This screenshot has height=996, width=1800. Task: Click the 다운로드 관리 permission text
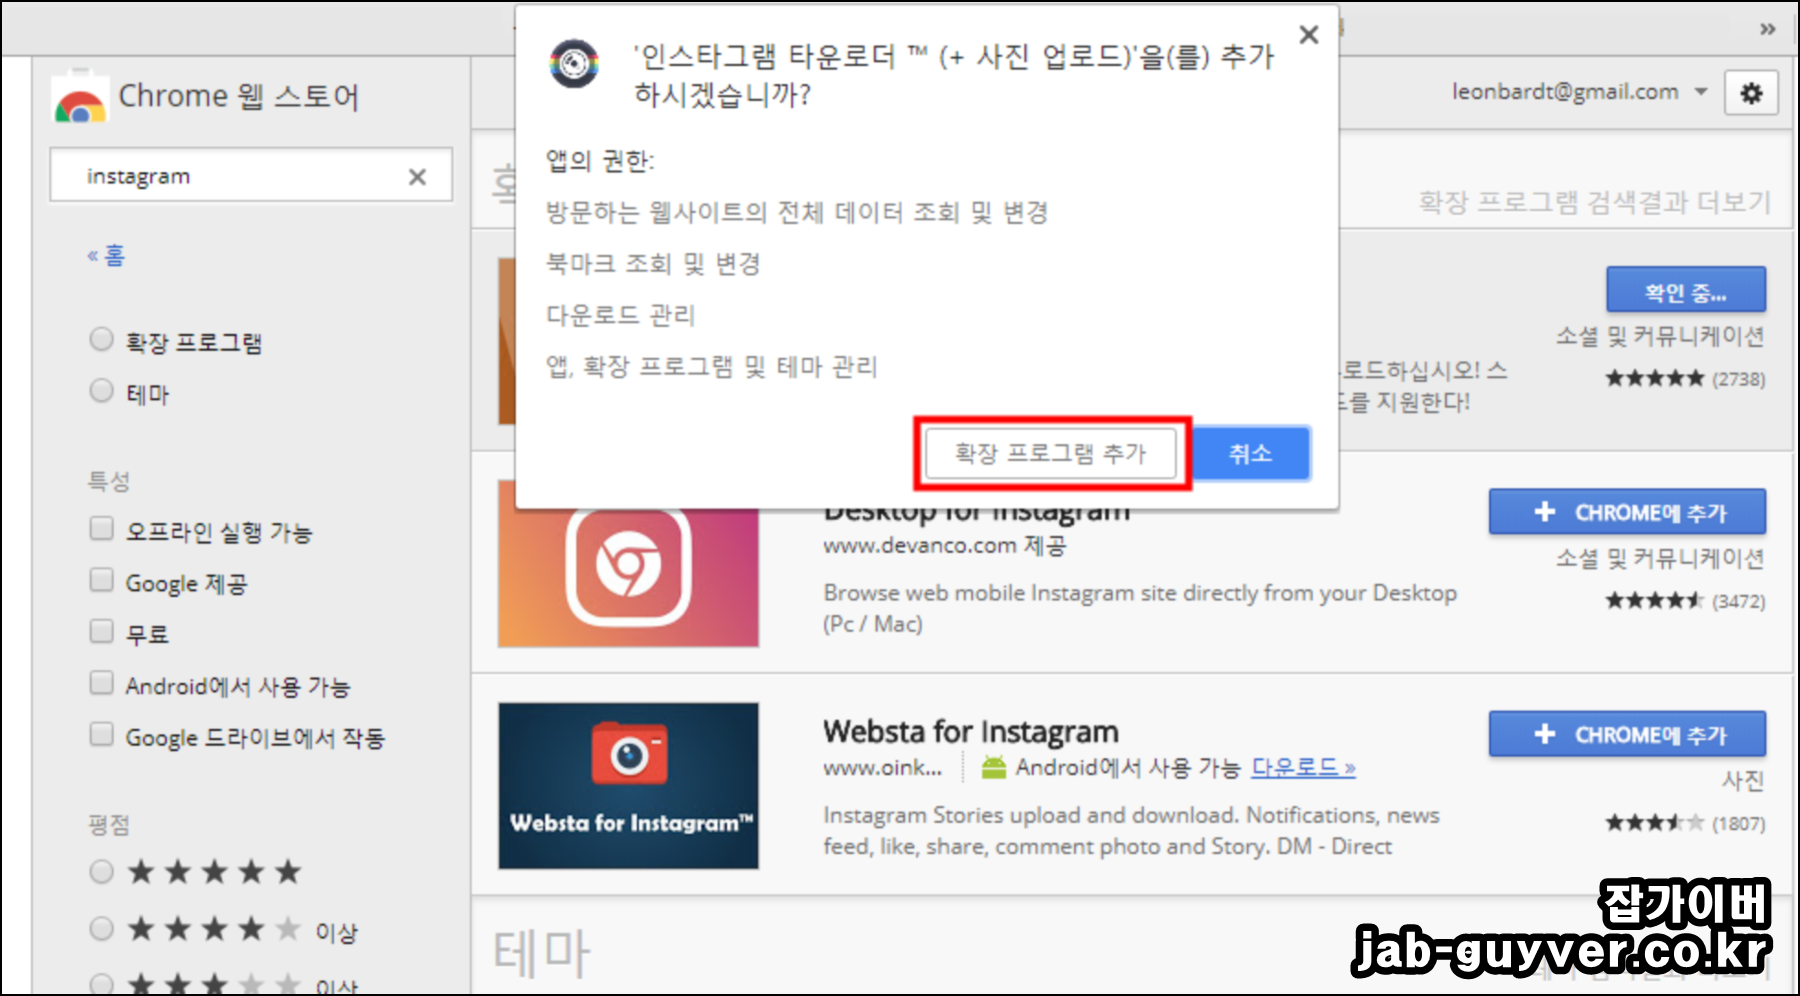pyautogui.click(x=620, y=316)
